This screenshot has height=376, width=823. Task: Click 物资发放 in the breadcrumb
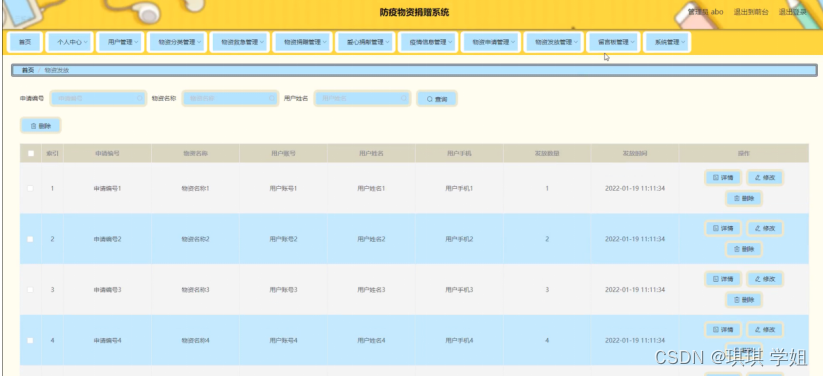point(57,70)
